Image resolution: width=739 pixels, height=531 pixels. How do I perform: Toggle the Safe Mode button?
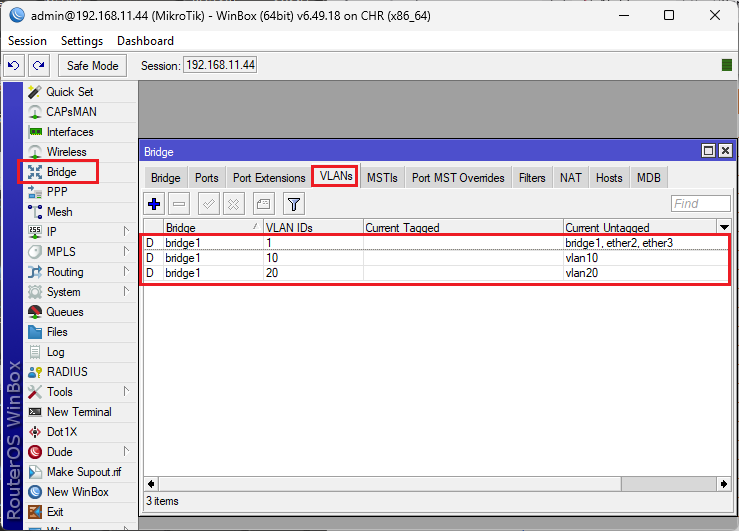coord(92,65)
